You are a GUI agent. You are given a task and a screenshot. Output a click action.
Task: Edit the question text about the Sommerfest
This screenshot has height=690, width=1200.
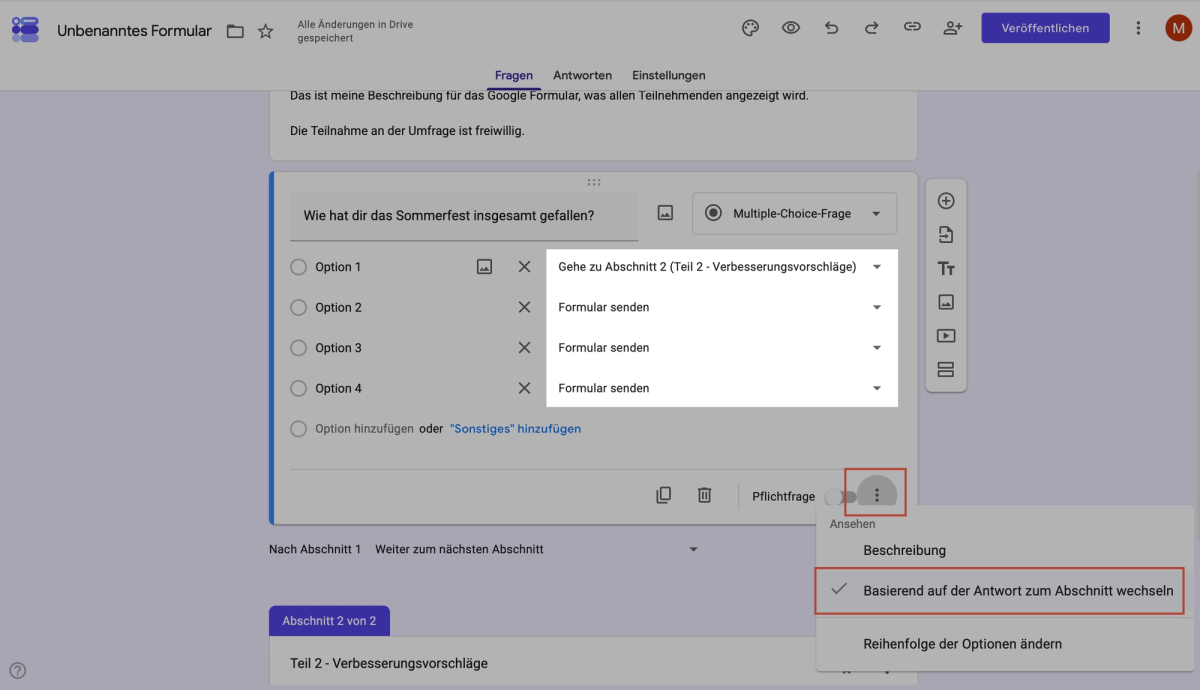(464, 216)
